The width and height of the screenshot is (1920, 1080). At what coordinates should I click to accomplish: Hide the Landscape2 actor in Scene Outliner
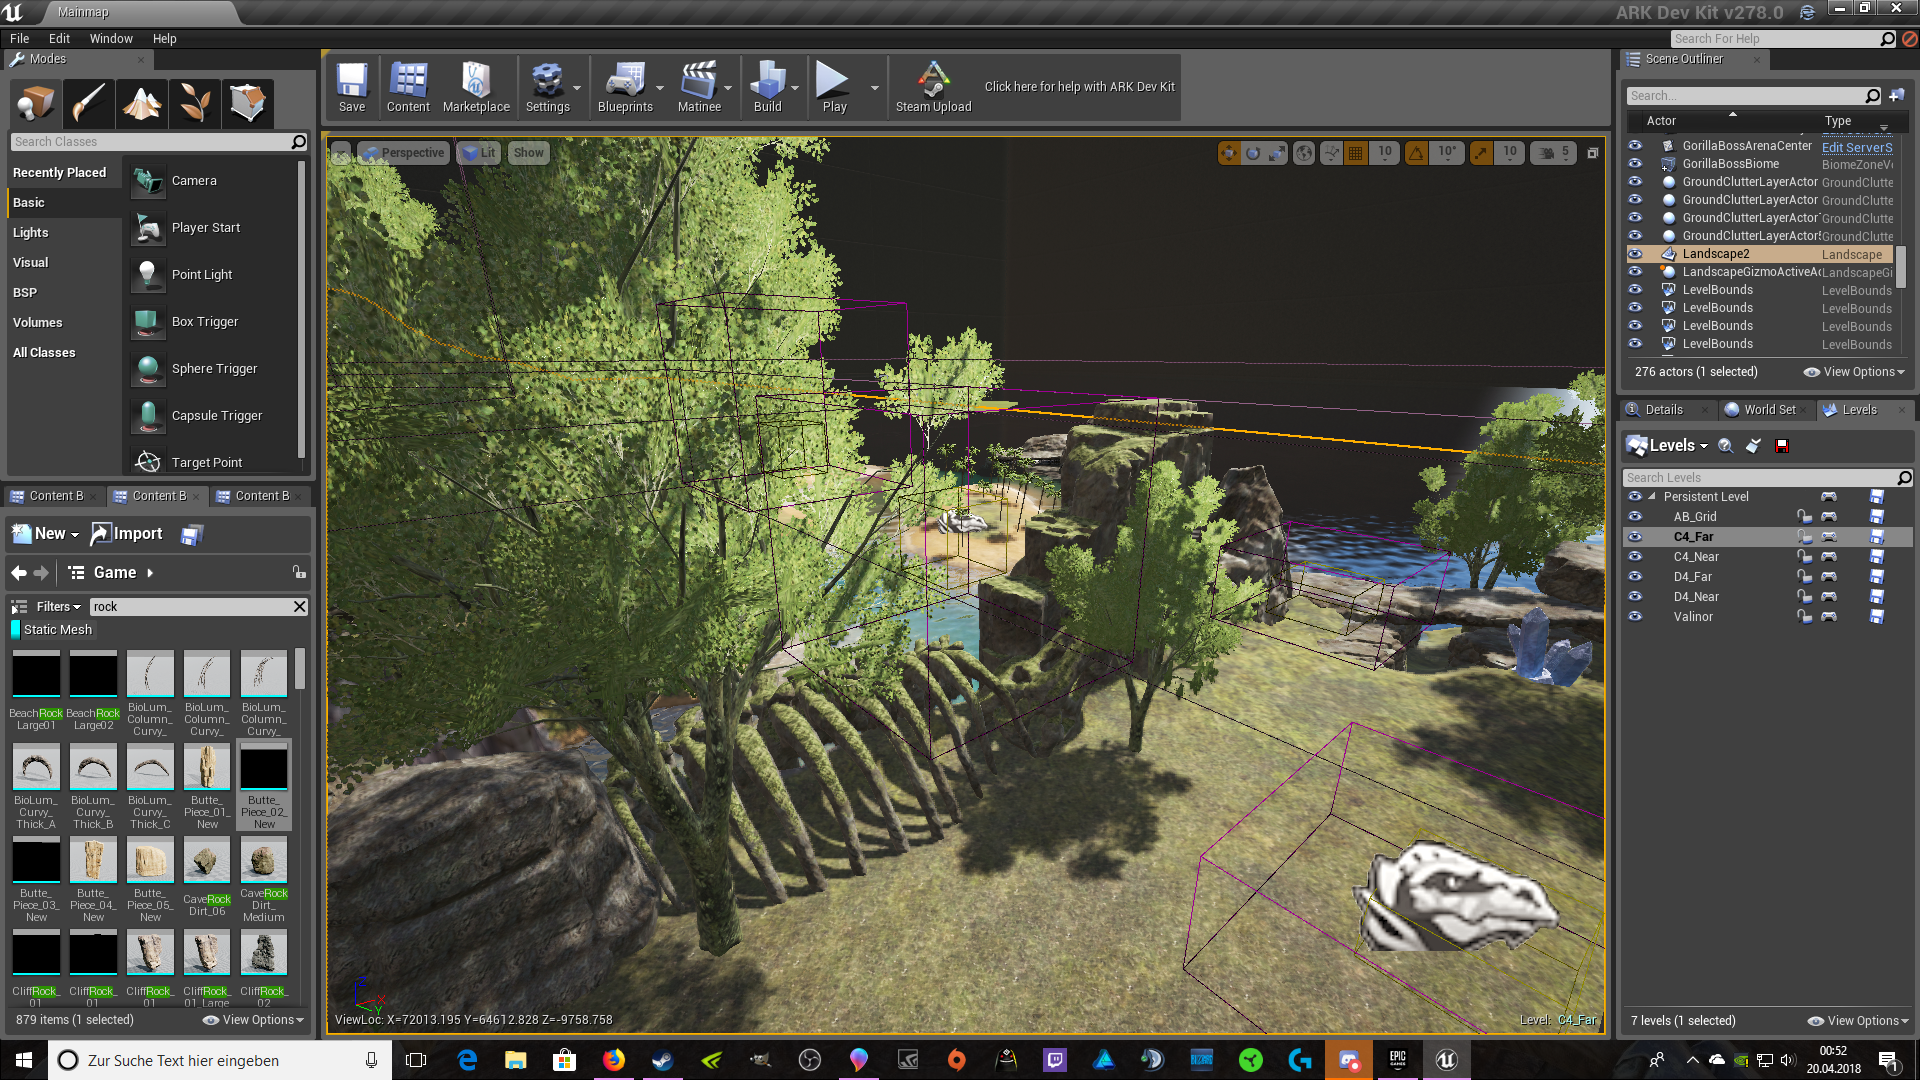pos(1635,254)
